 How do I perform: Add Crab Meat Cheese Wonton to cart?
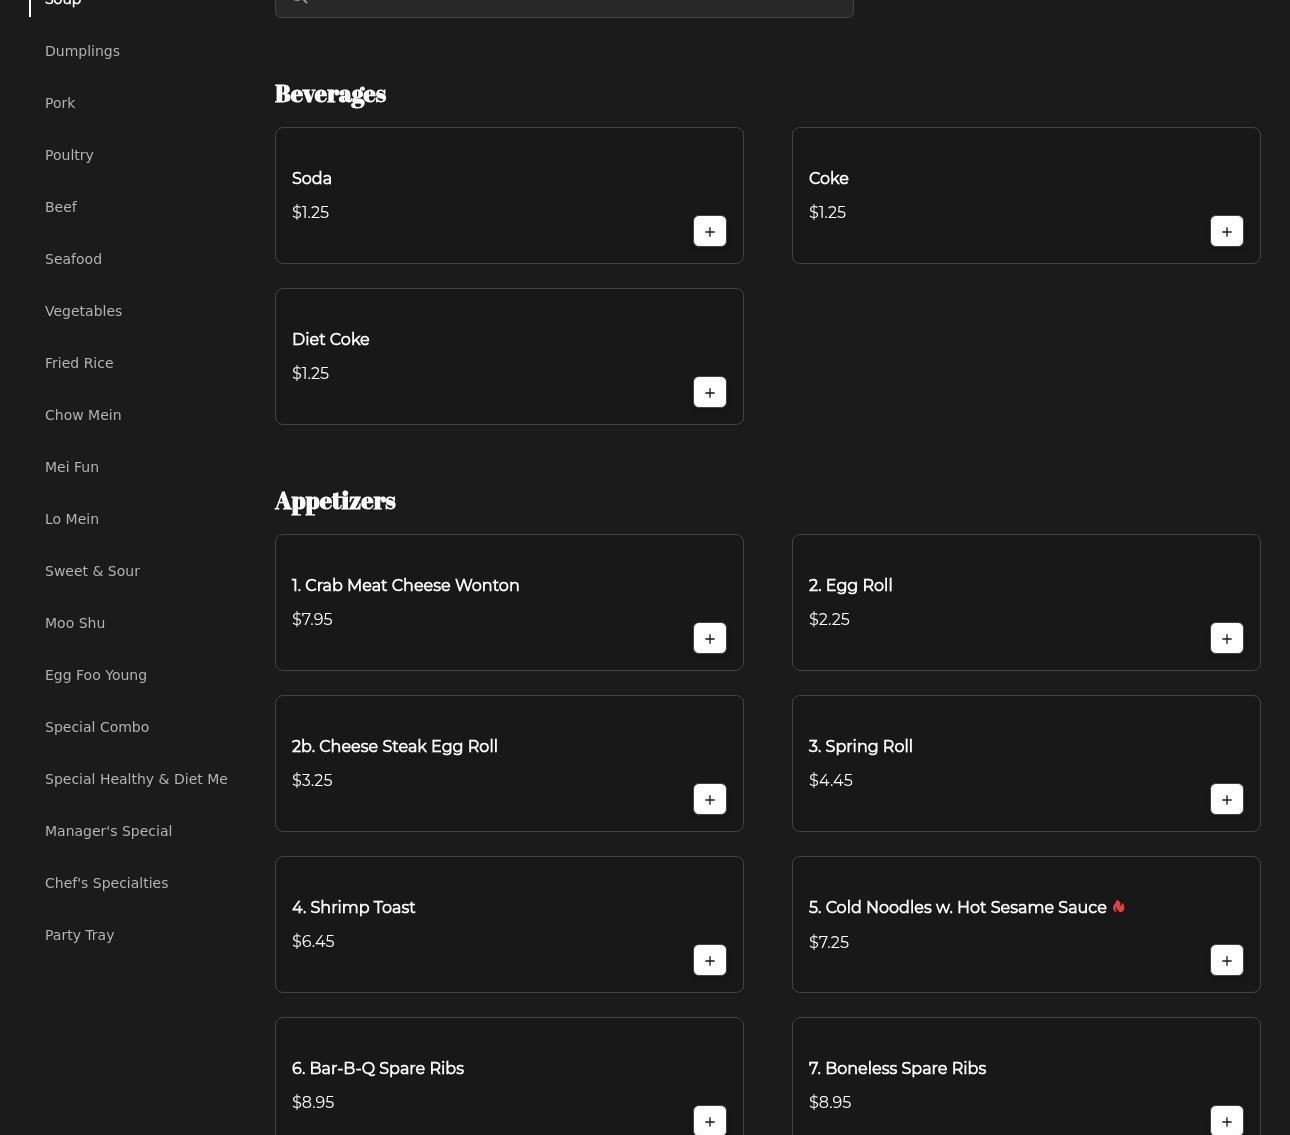709,638
